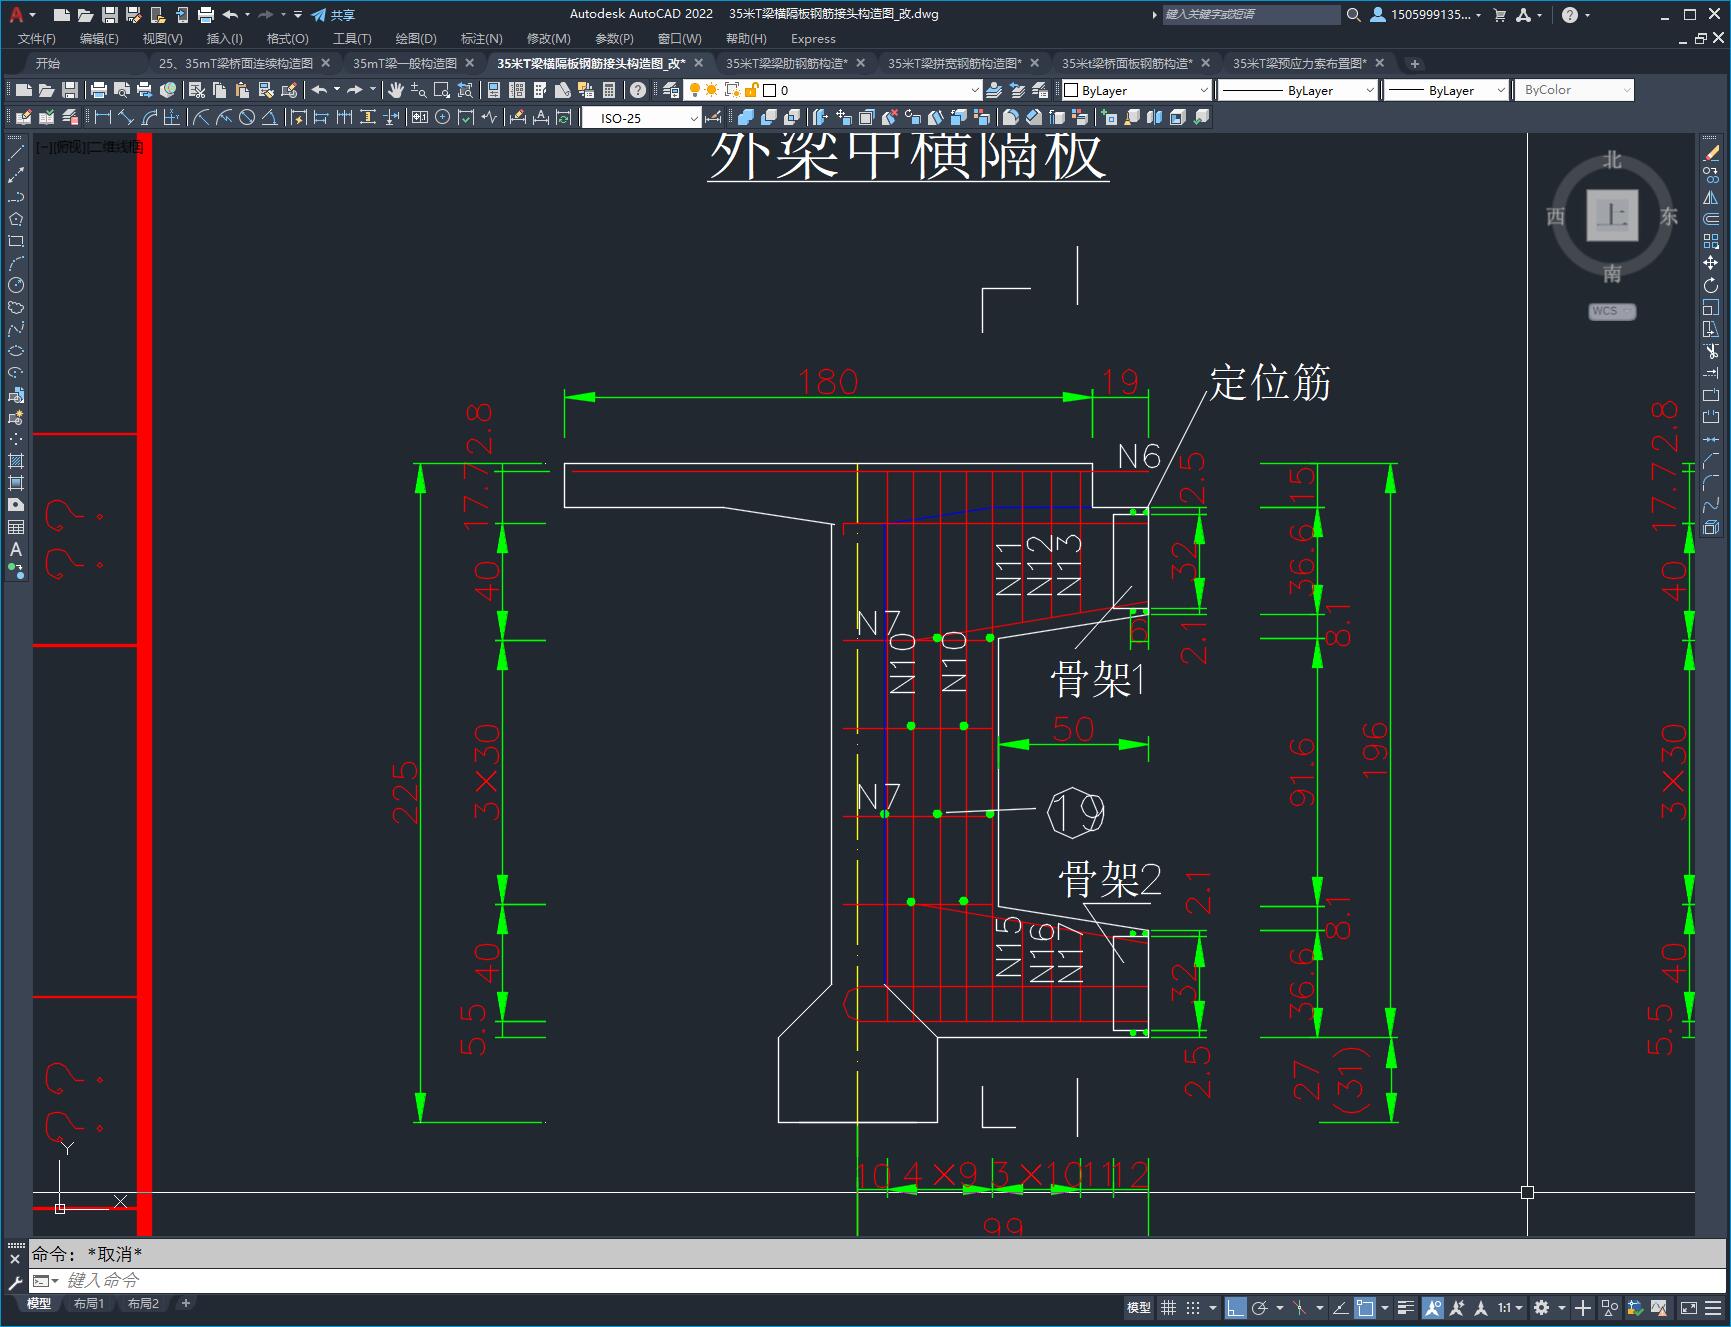Toggle Clean Screen in the status bar
Screen dimensions: 1731x1327
click(1689, 1307)
